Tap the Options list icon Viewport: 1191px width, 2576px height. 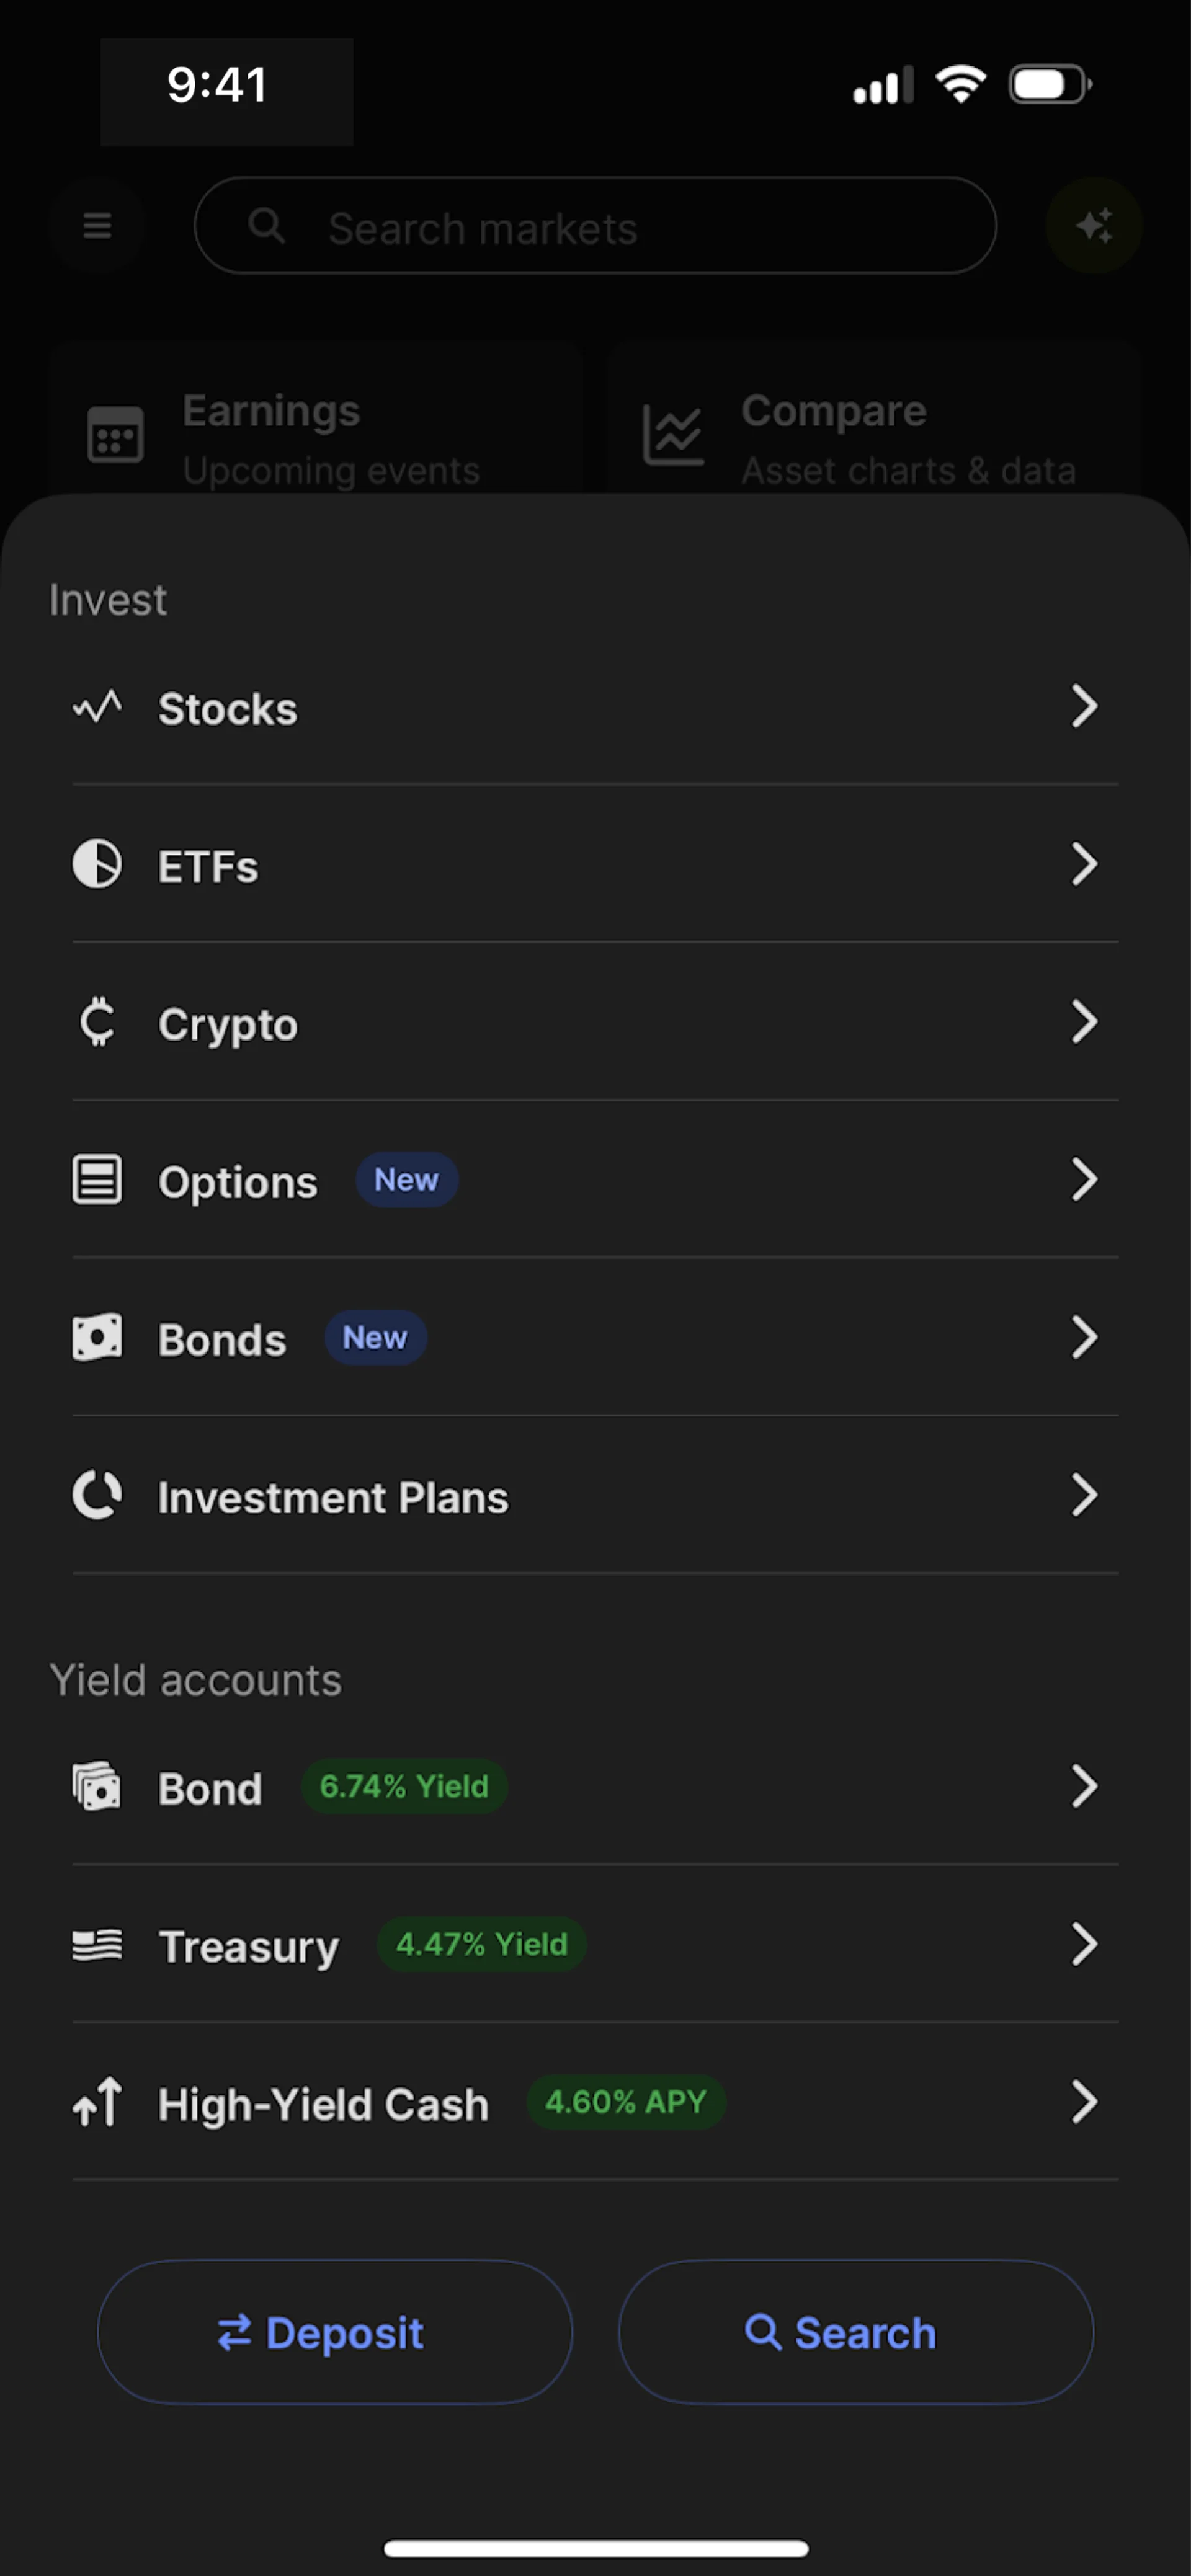pyautogui.click(x=97, y=1180)
